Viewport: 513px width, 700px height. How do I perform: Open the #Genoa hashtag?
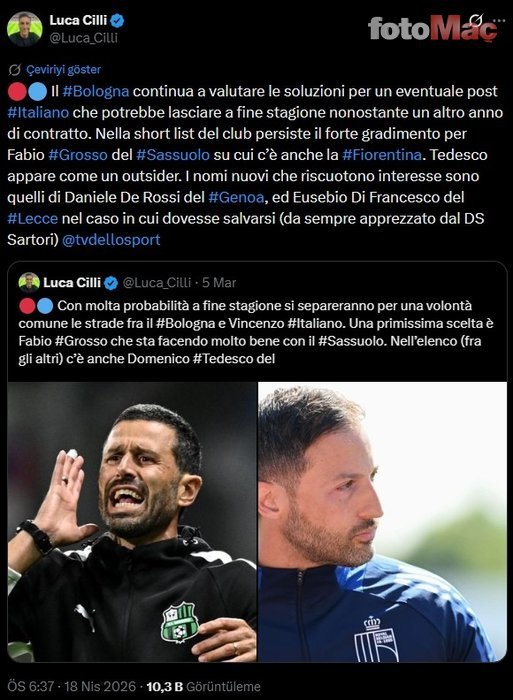236,197
